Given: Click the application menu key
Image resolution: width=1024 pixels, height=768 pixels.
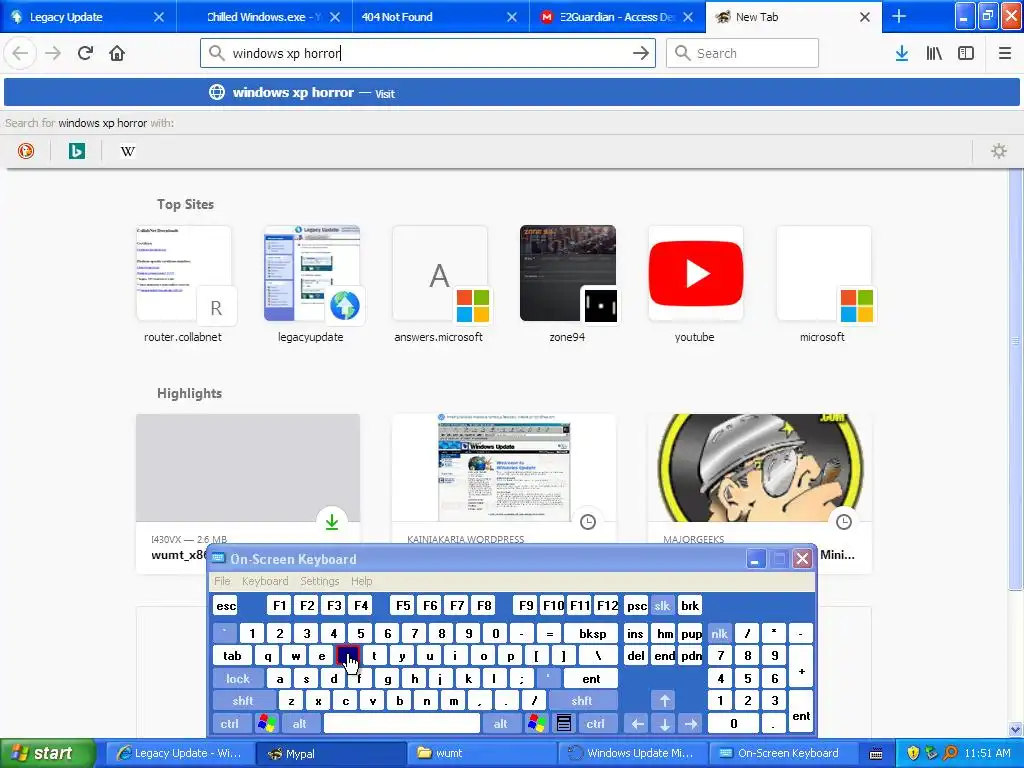Looking at the screenshot, I should click(564, 724).
